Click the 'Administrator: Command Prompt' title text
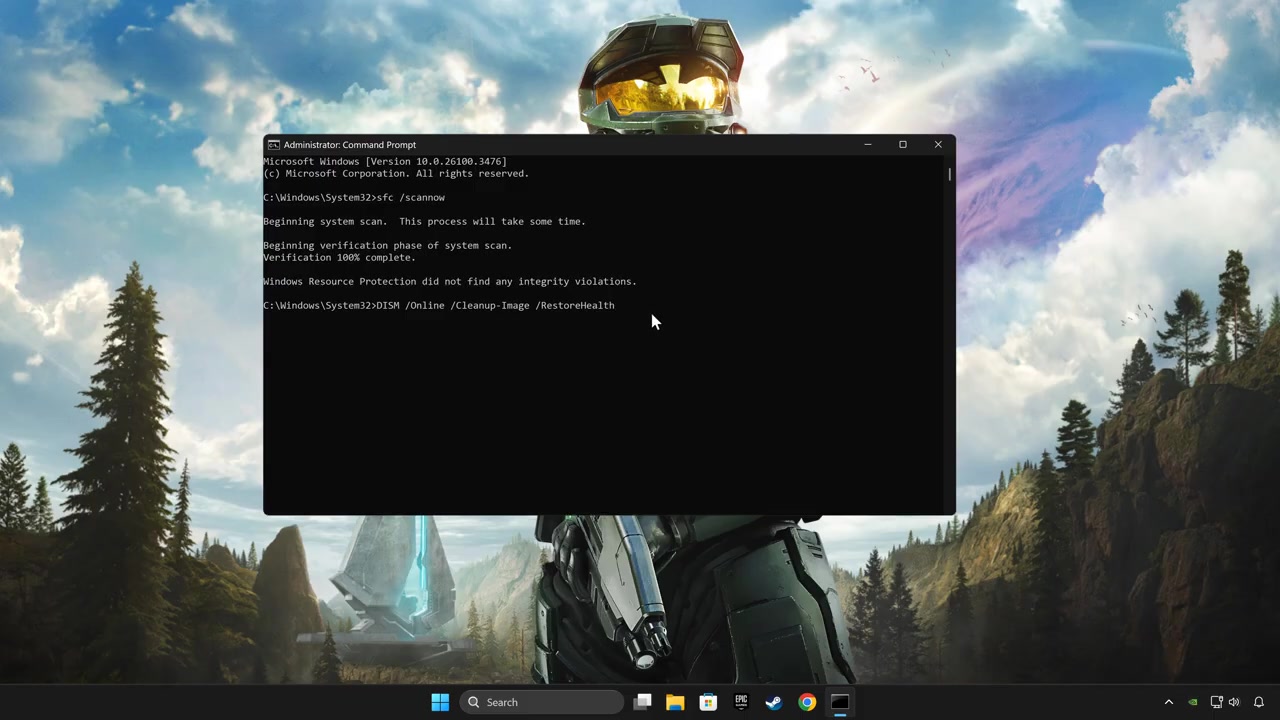This screenshot has width=1280, height=720. coord(350,145)
